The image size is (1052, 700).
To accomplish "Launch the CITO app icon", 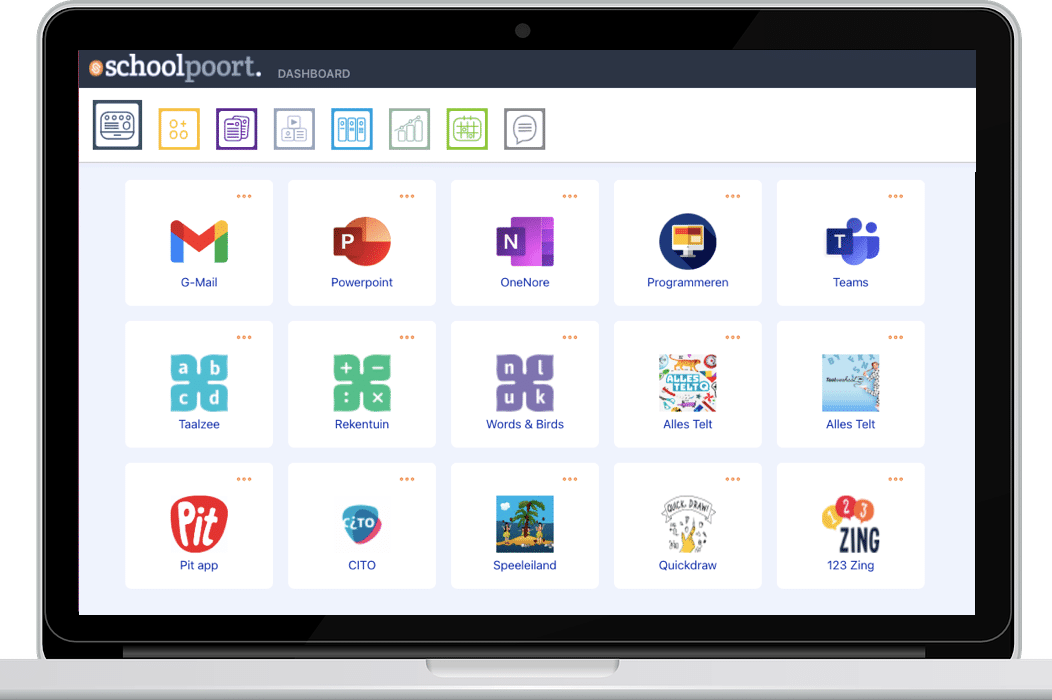I will [x=362, y=524].
